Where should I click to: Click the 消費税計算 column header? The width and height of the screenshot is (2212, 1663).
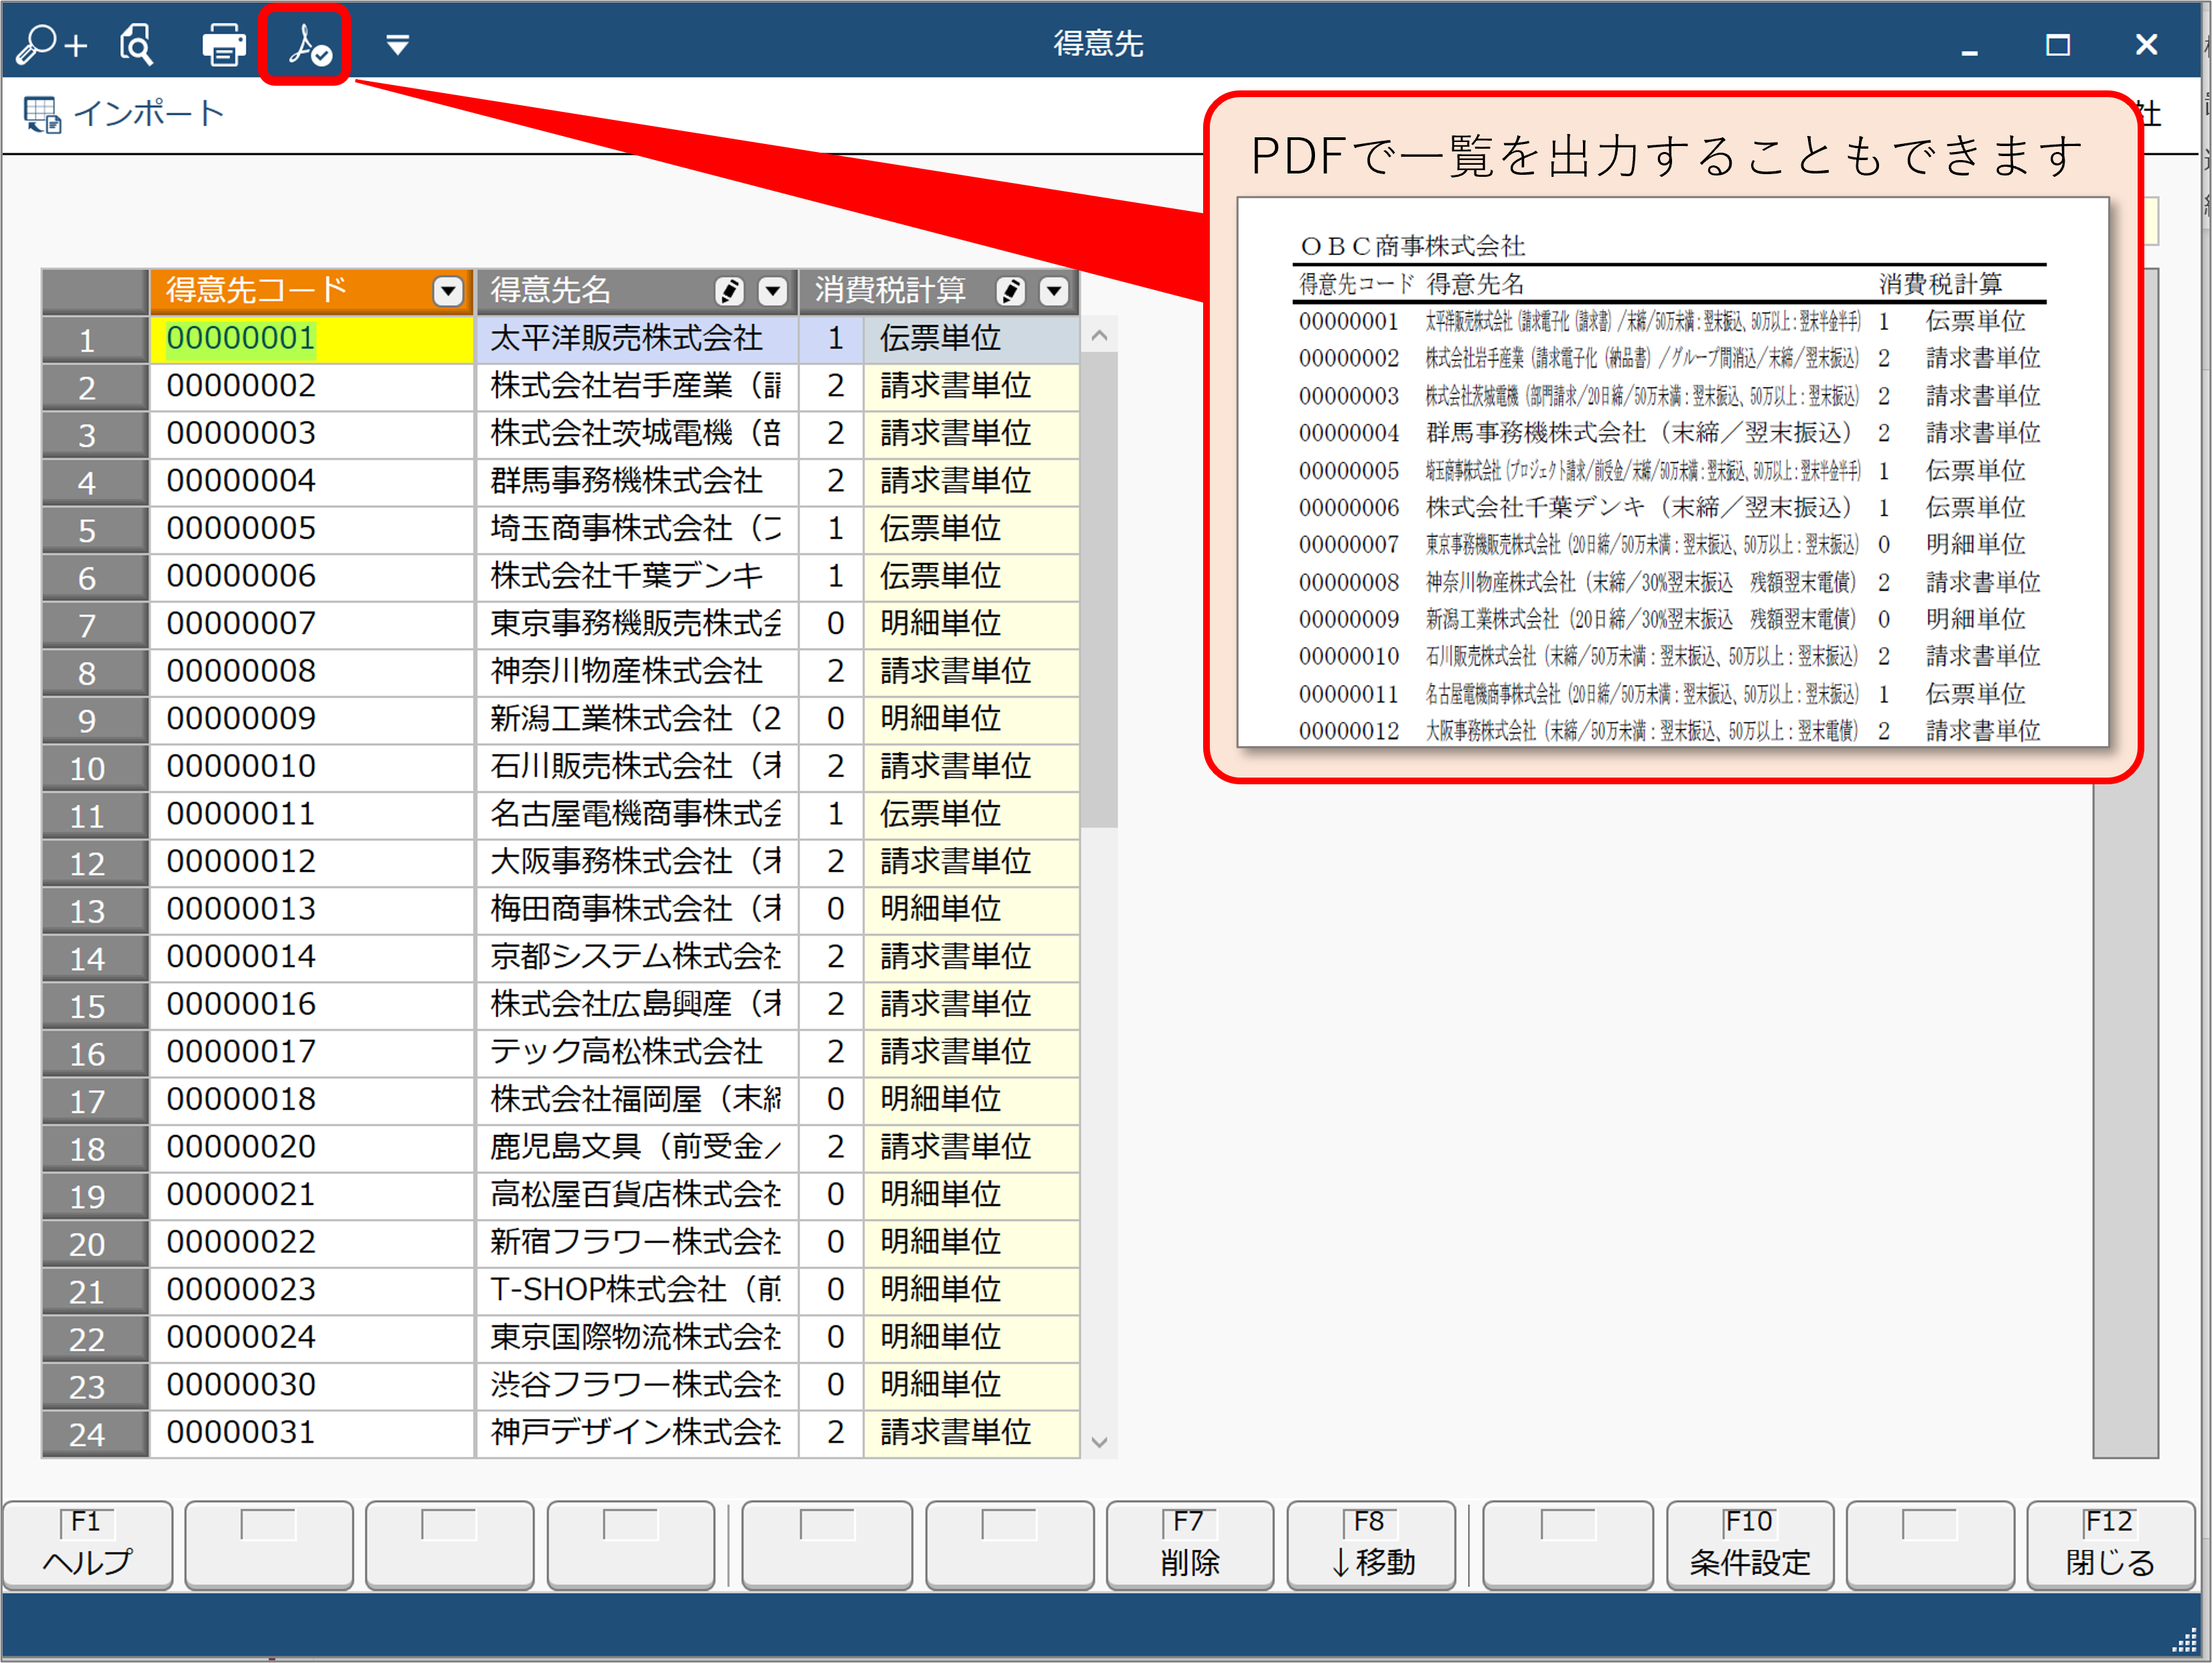[939, 291]
